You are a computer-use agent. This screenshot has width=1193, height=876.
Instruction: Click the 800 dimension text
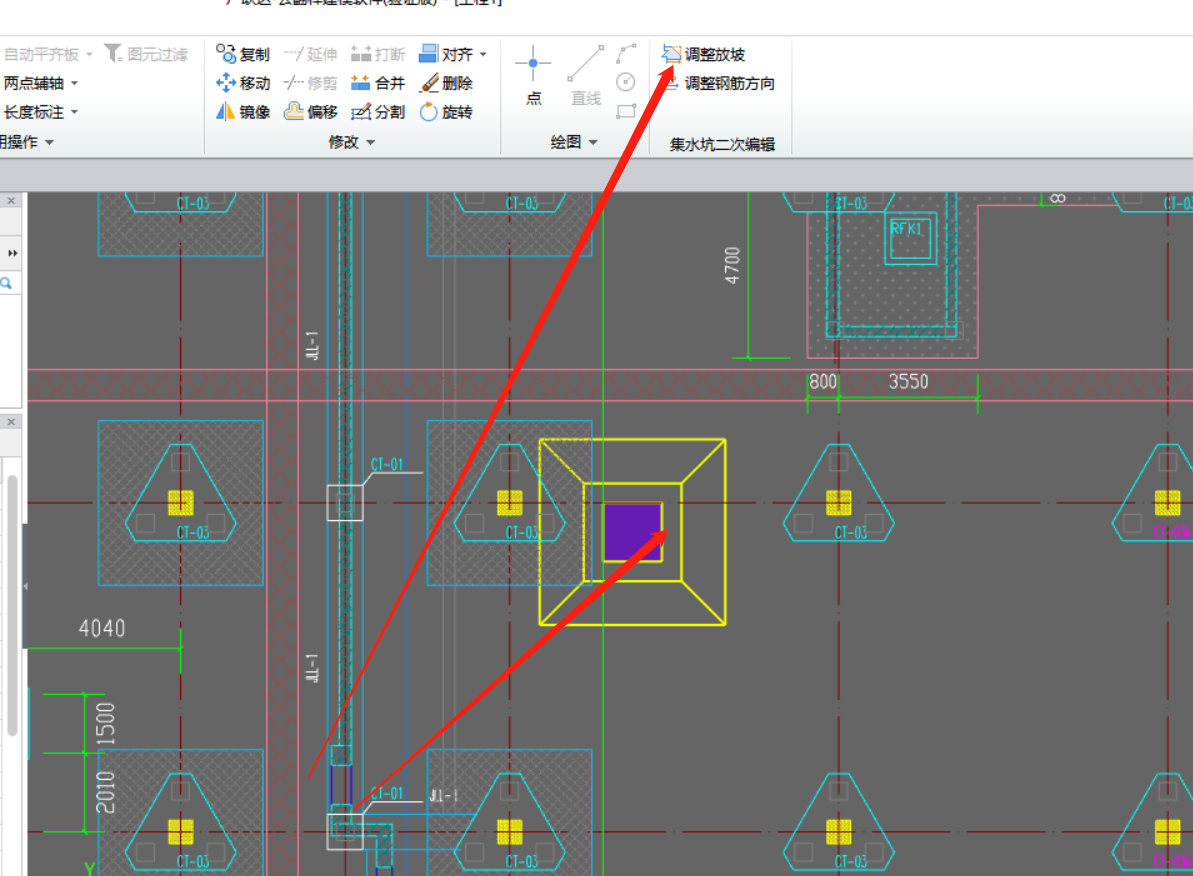[822, 381]
